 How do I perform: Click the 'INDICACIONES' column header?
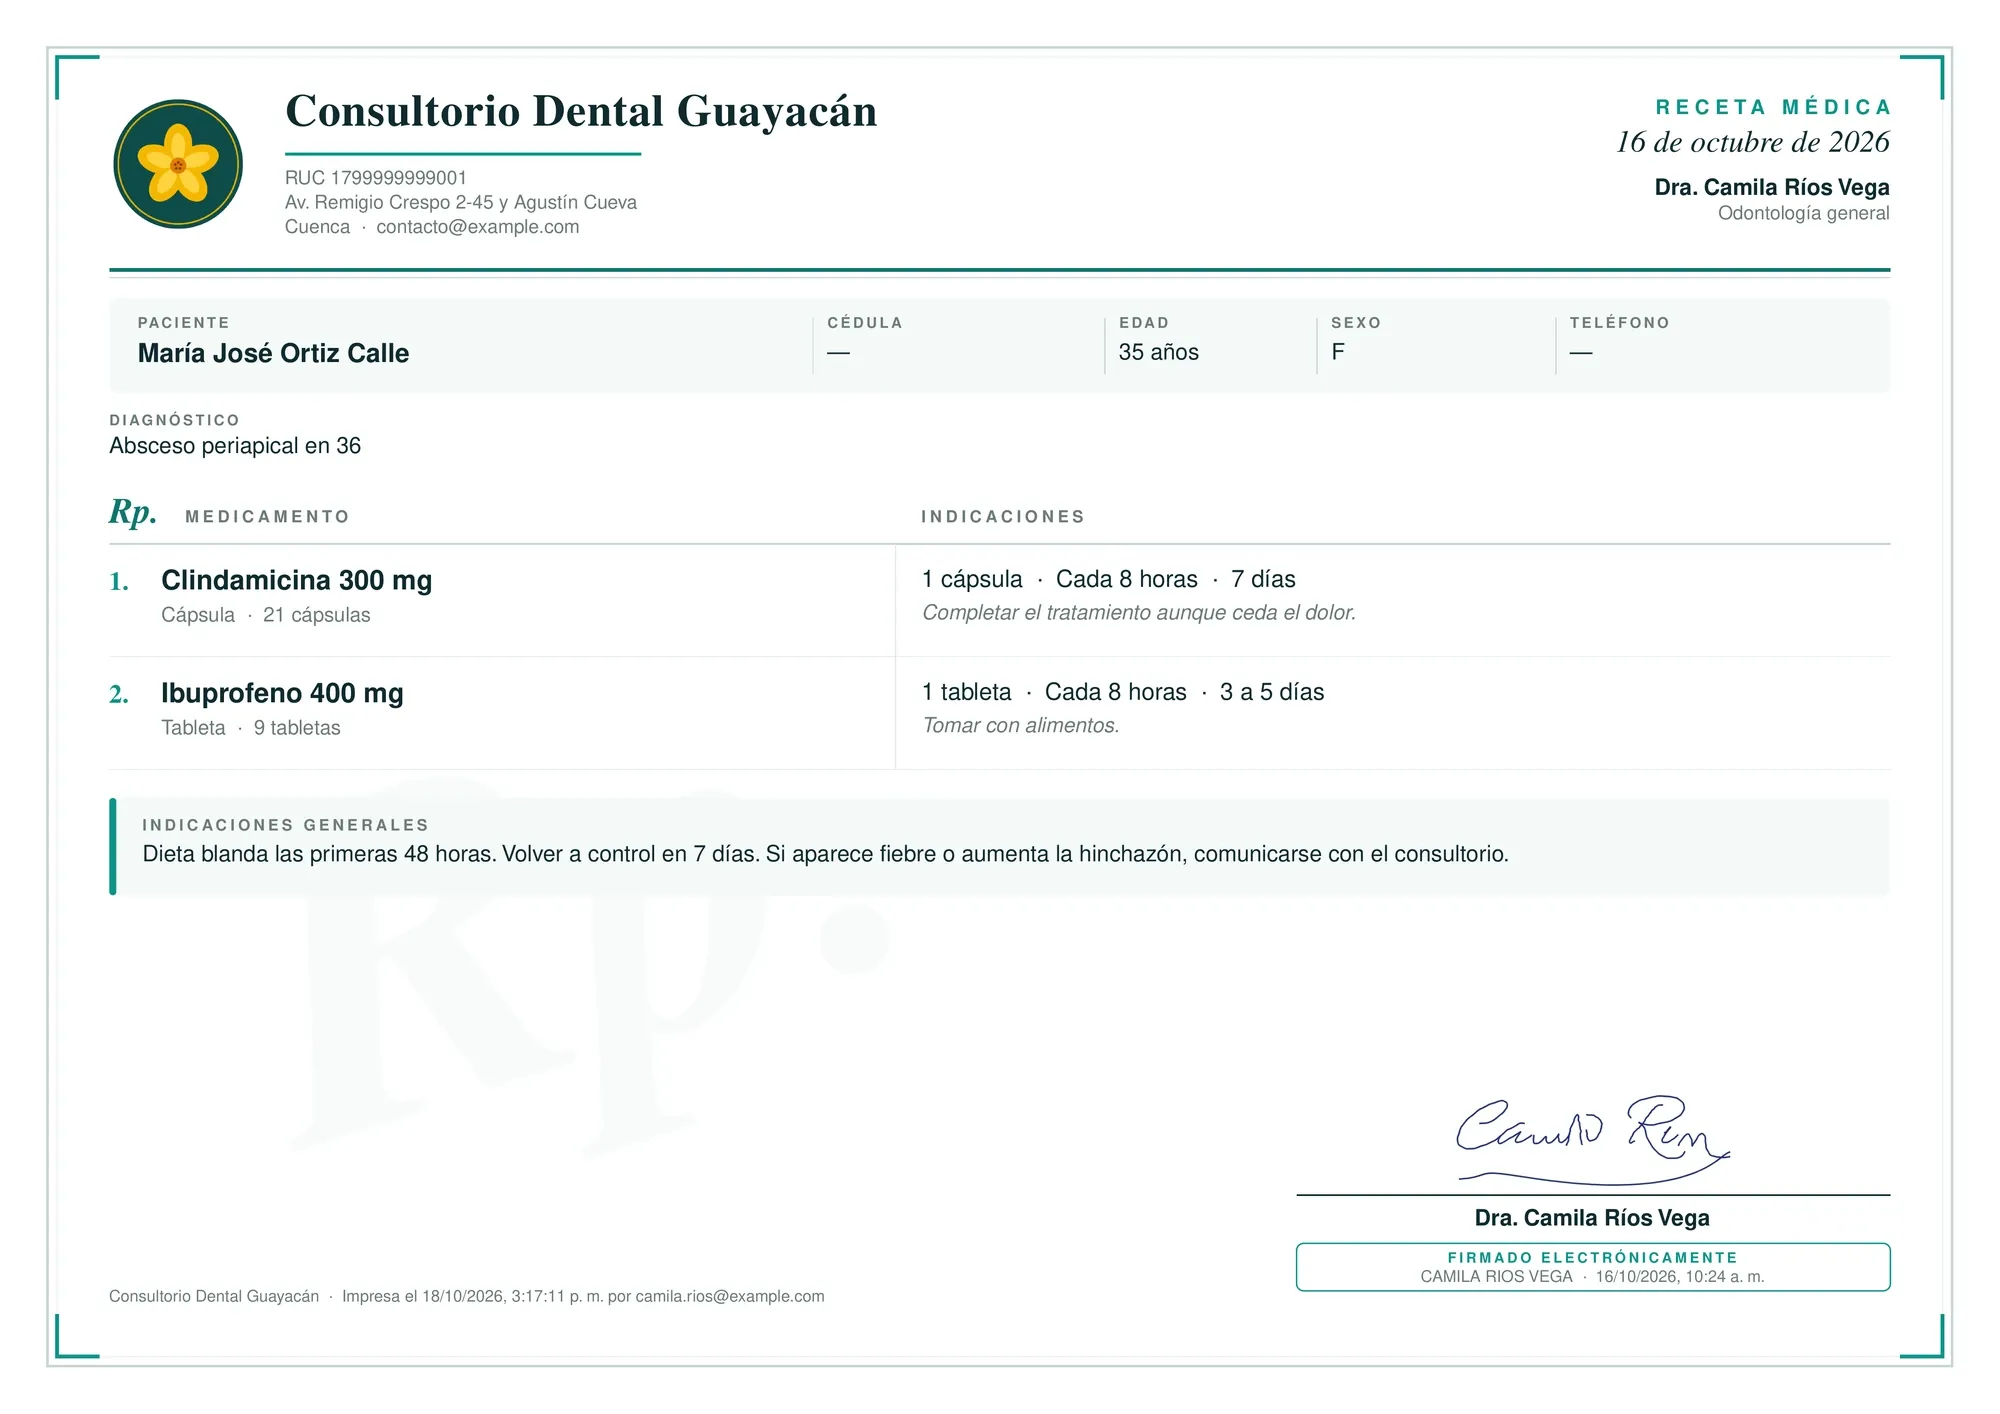[x=1003, y=517]
